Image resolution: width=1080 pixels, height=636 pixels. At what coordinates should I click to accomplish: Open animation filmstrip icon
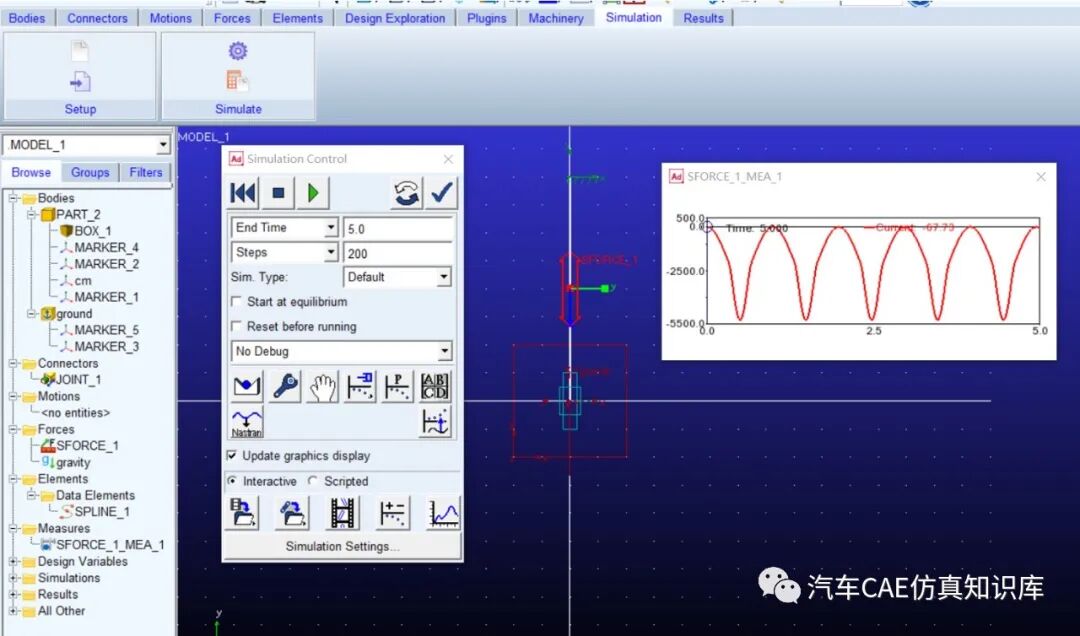[342, 513]
